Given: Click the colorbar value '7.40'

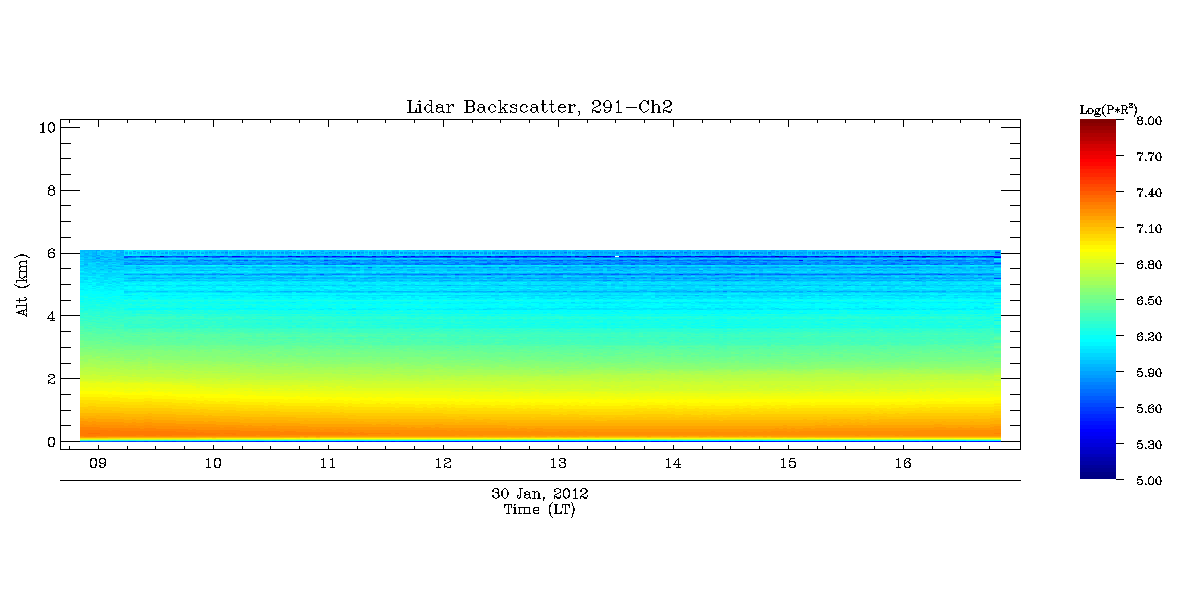Looking at the screenshot, I should click(x=1148, y=193).
